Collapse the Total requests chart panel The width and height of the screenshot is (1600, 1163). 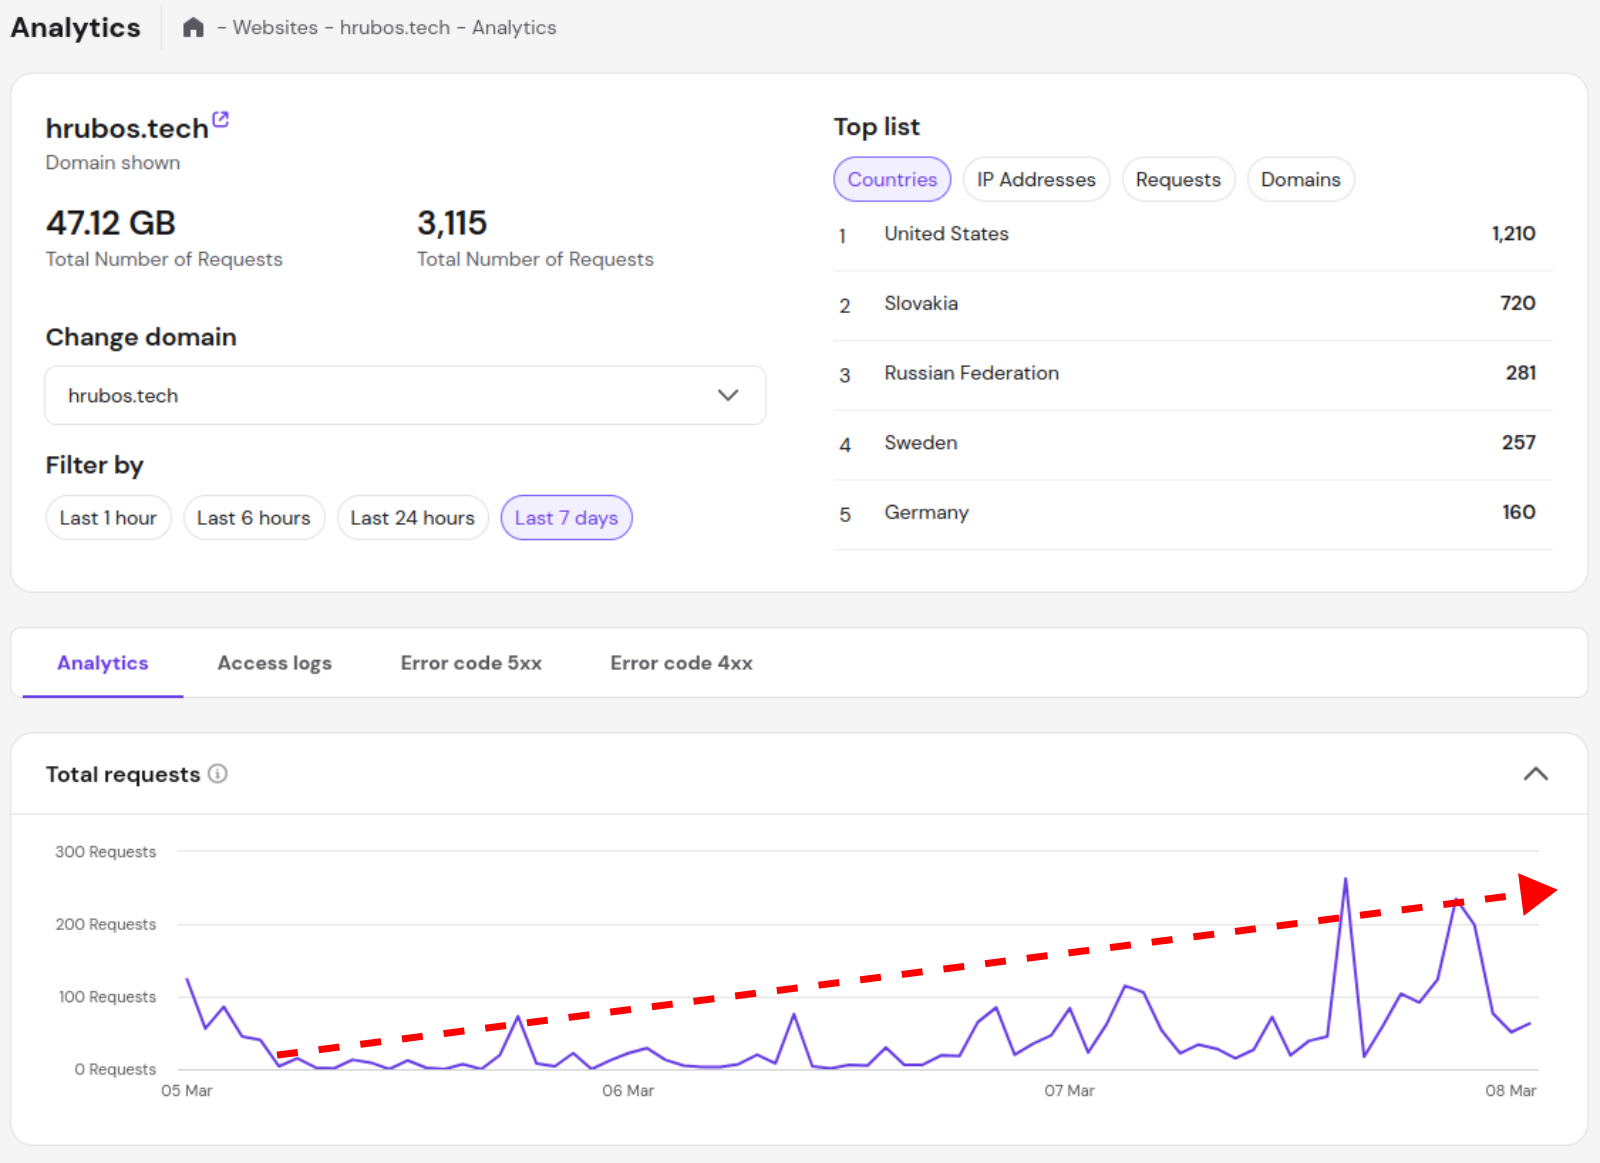(x=1535, y=774)
